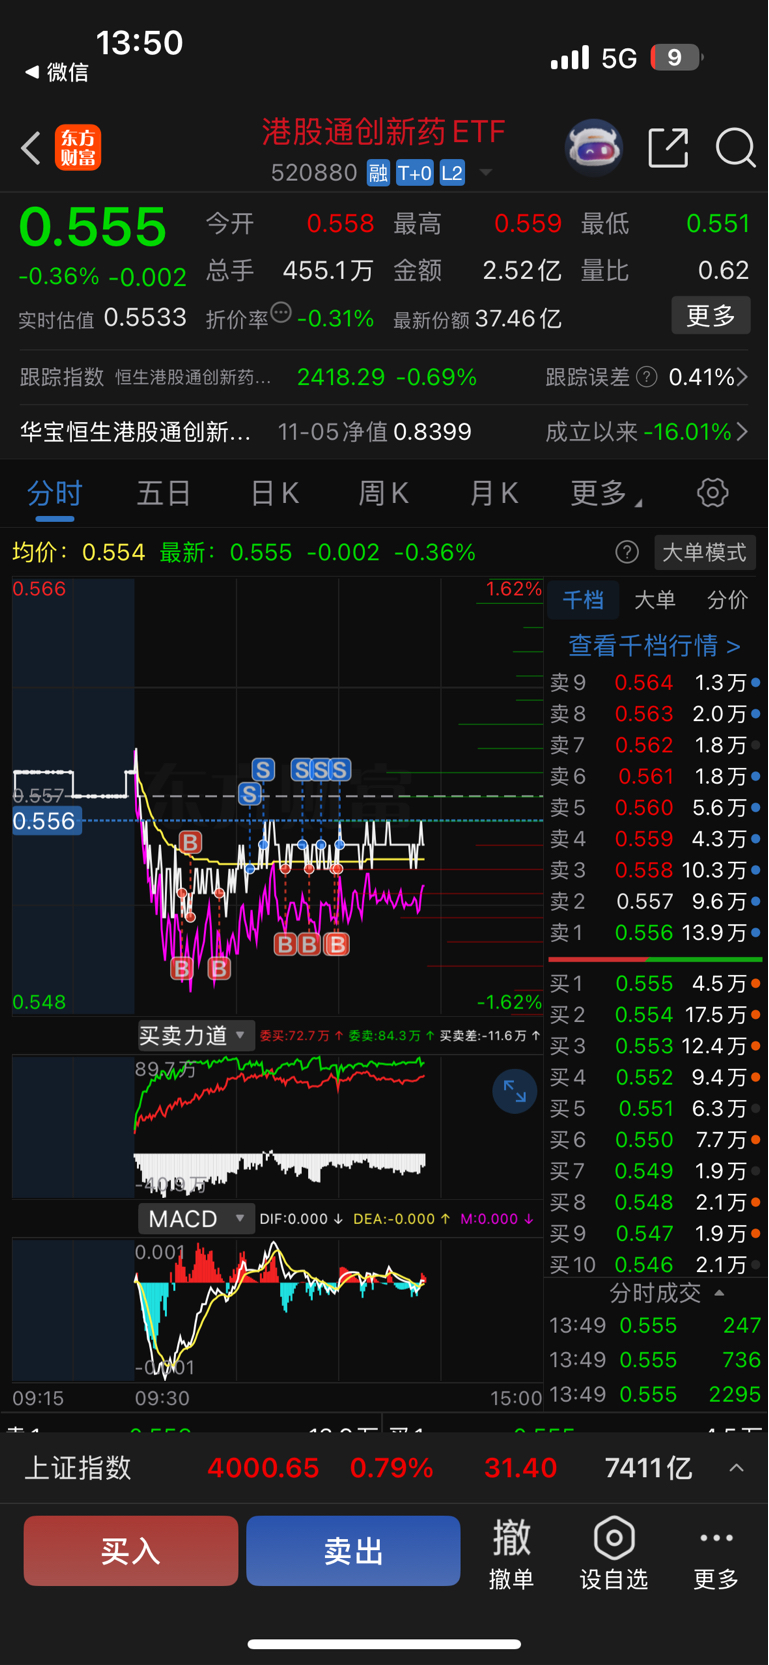Switch to 日K chart tab

(274, 493)
